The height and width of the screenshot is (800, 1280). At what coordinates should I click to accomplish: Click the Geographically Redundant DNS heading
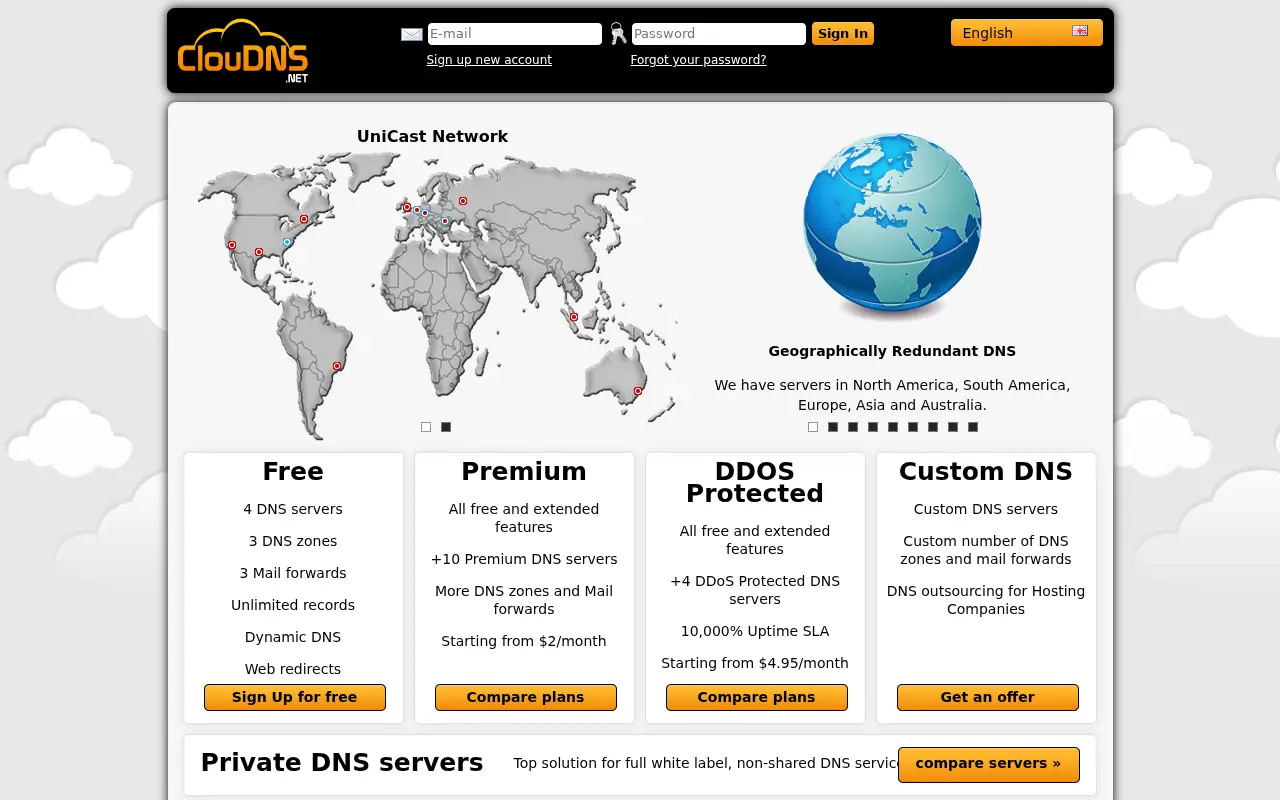coord(892,351)
